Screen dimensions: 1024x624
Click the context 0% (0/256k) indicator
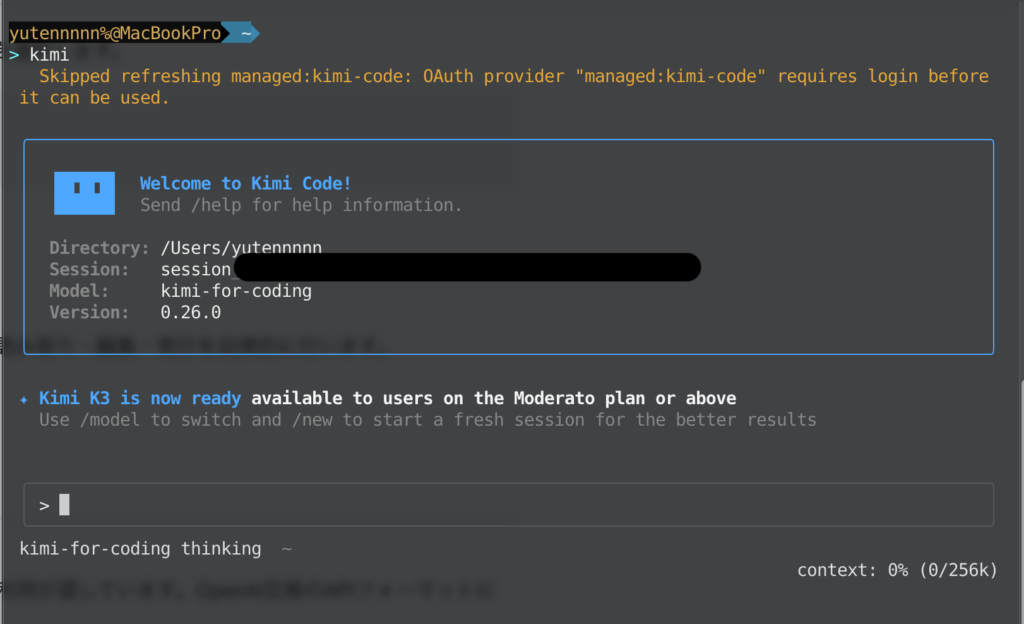point(897,570)
